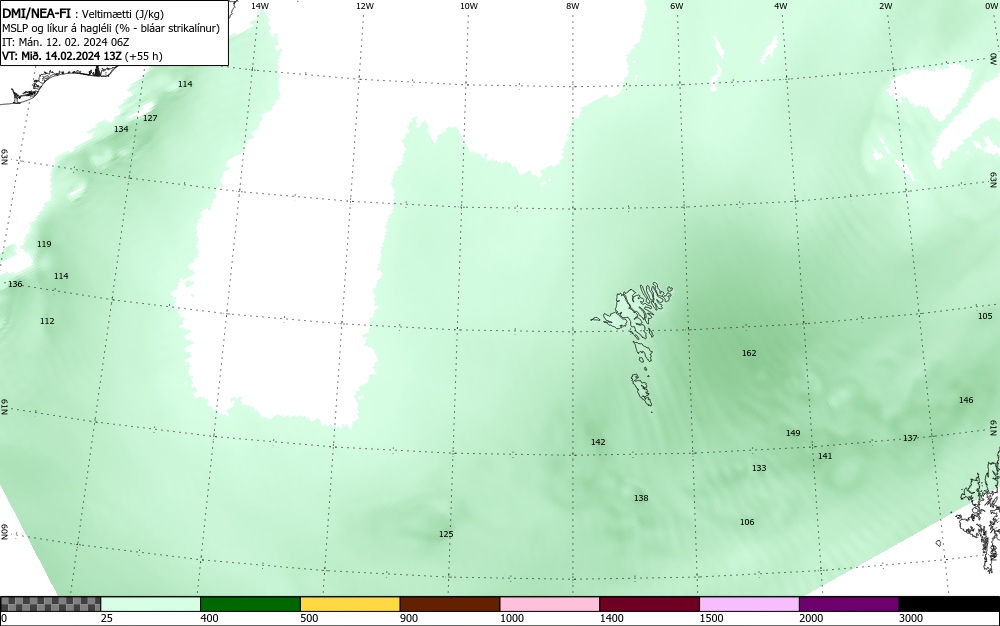Click the 2W longitude label
Viewport: 1000px width, 626px height.
pos(885,6)
